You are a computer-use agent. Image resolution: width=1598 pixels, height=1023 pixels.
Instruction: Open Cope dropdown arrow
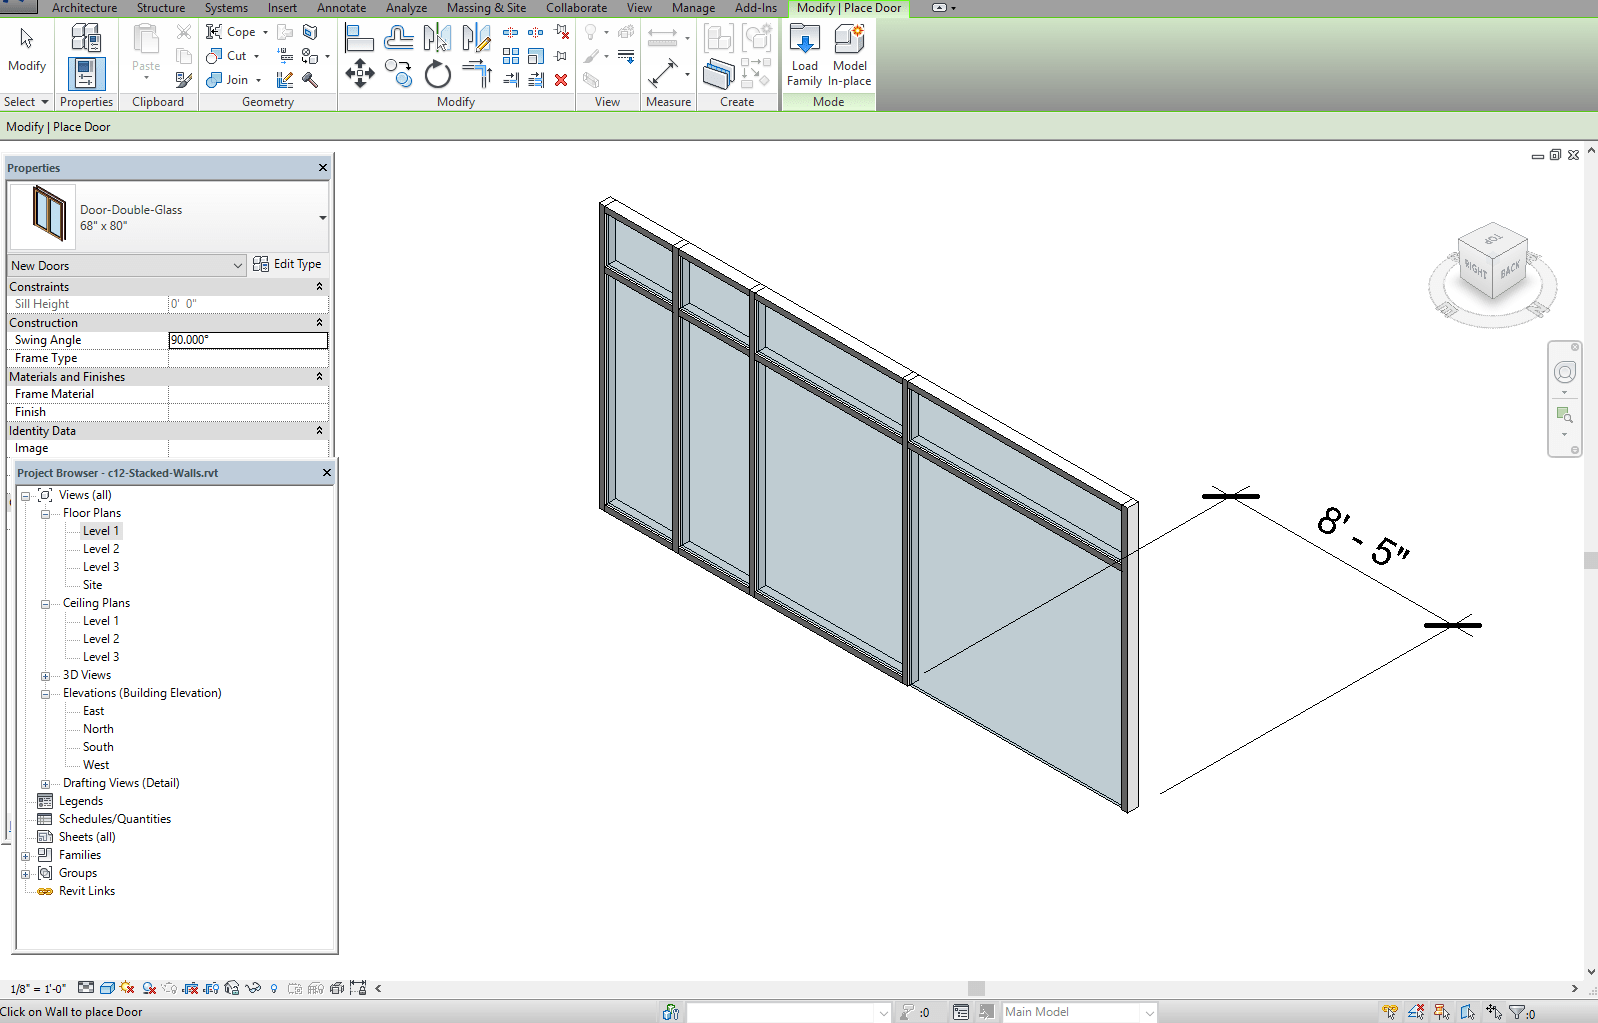coord(265,33)
